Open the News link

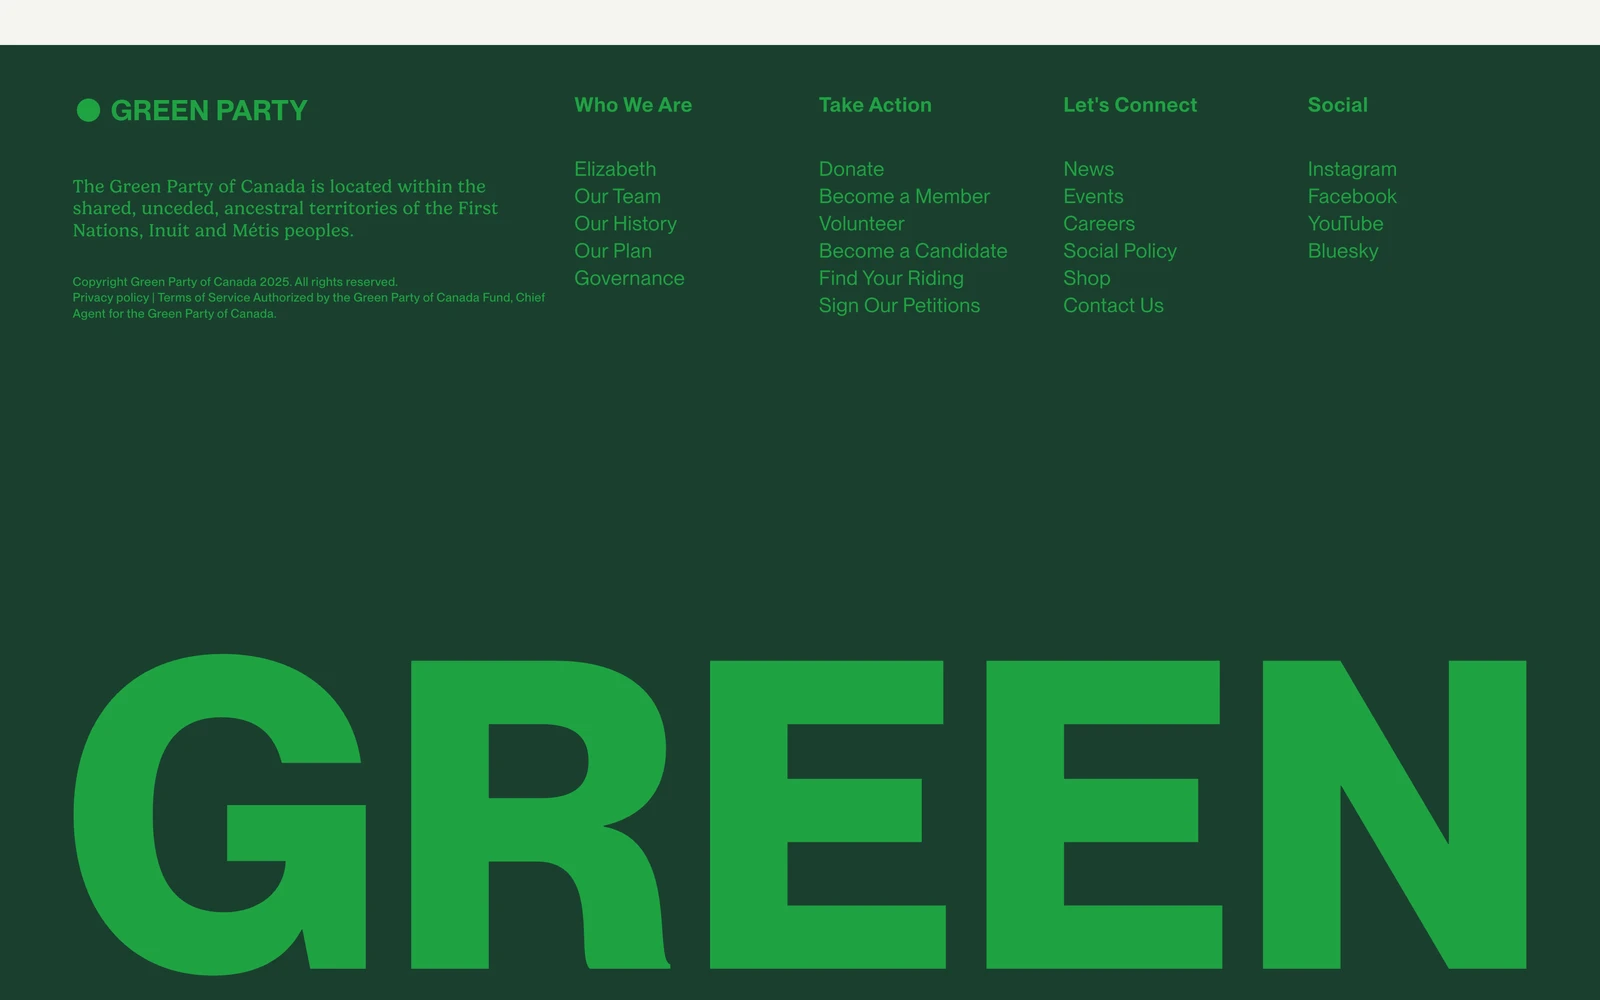1088,169
